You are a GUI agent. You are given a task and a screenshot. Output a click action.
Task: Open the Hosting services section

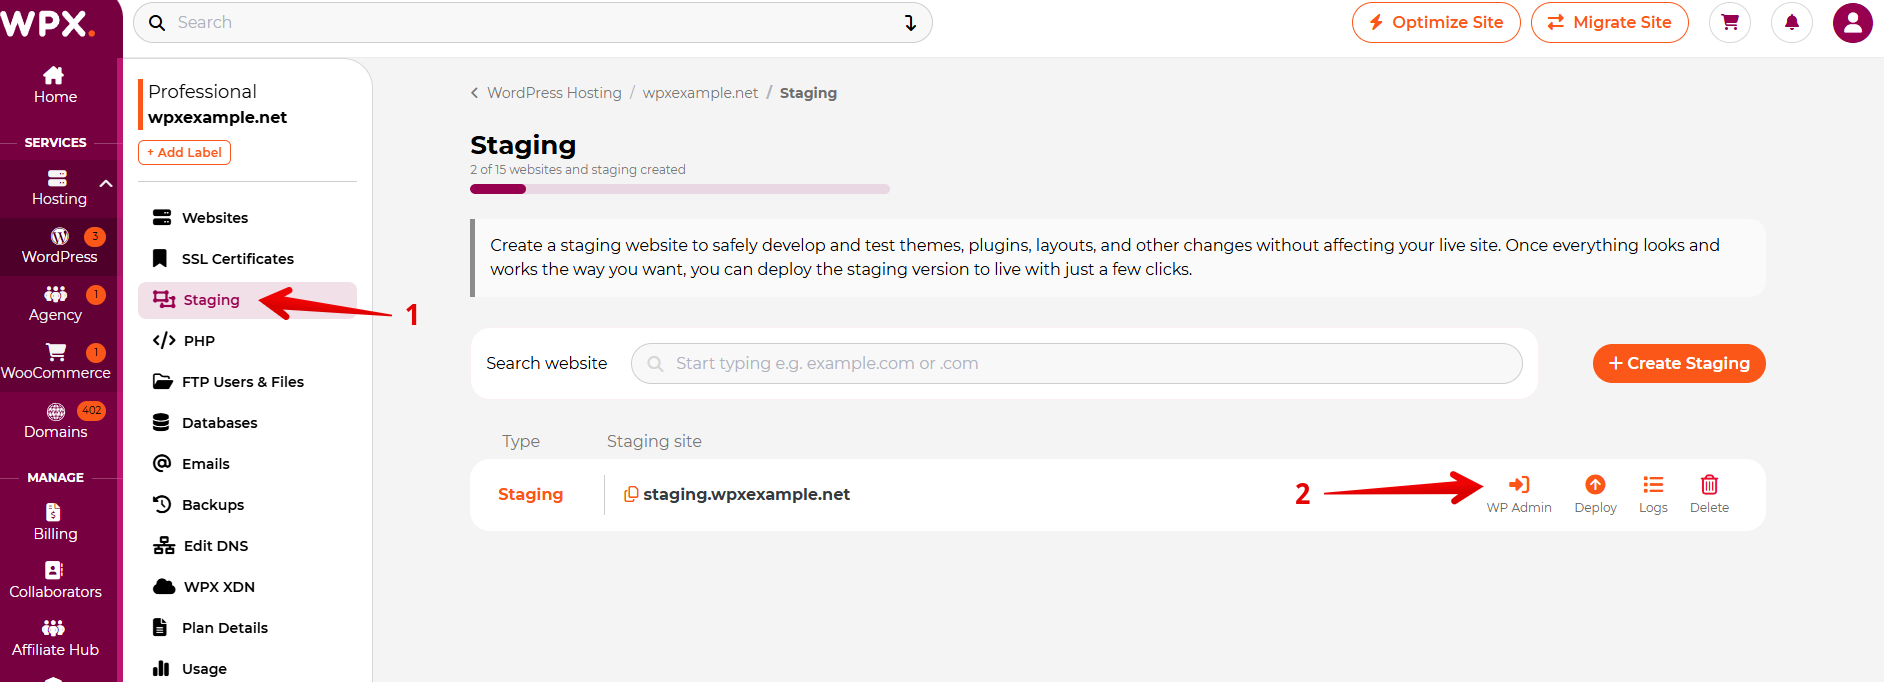pyautogui.click(x=59, y=188)
